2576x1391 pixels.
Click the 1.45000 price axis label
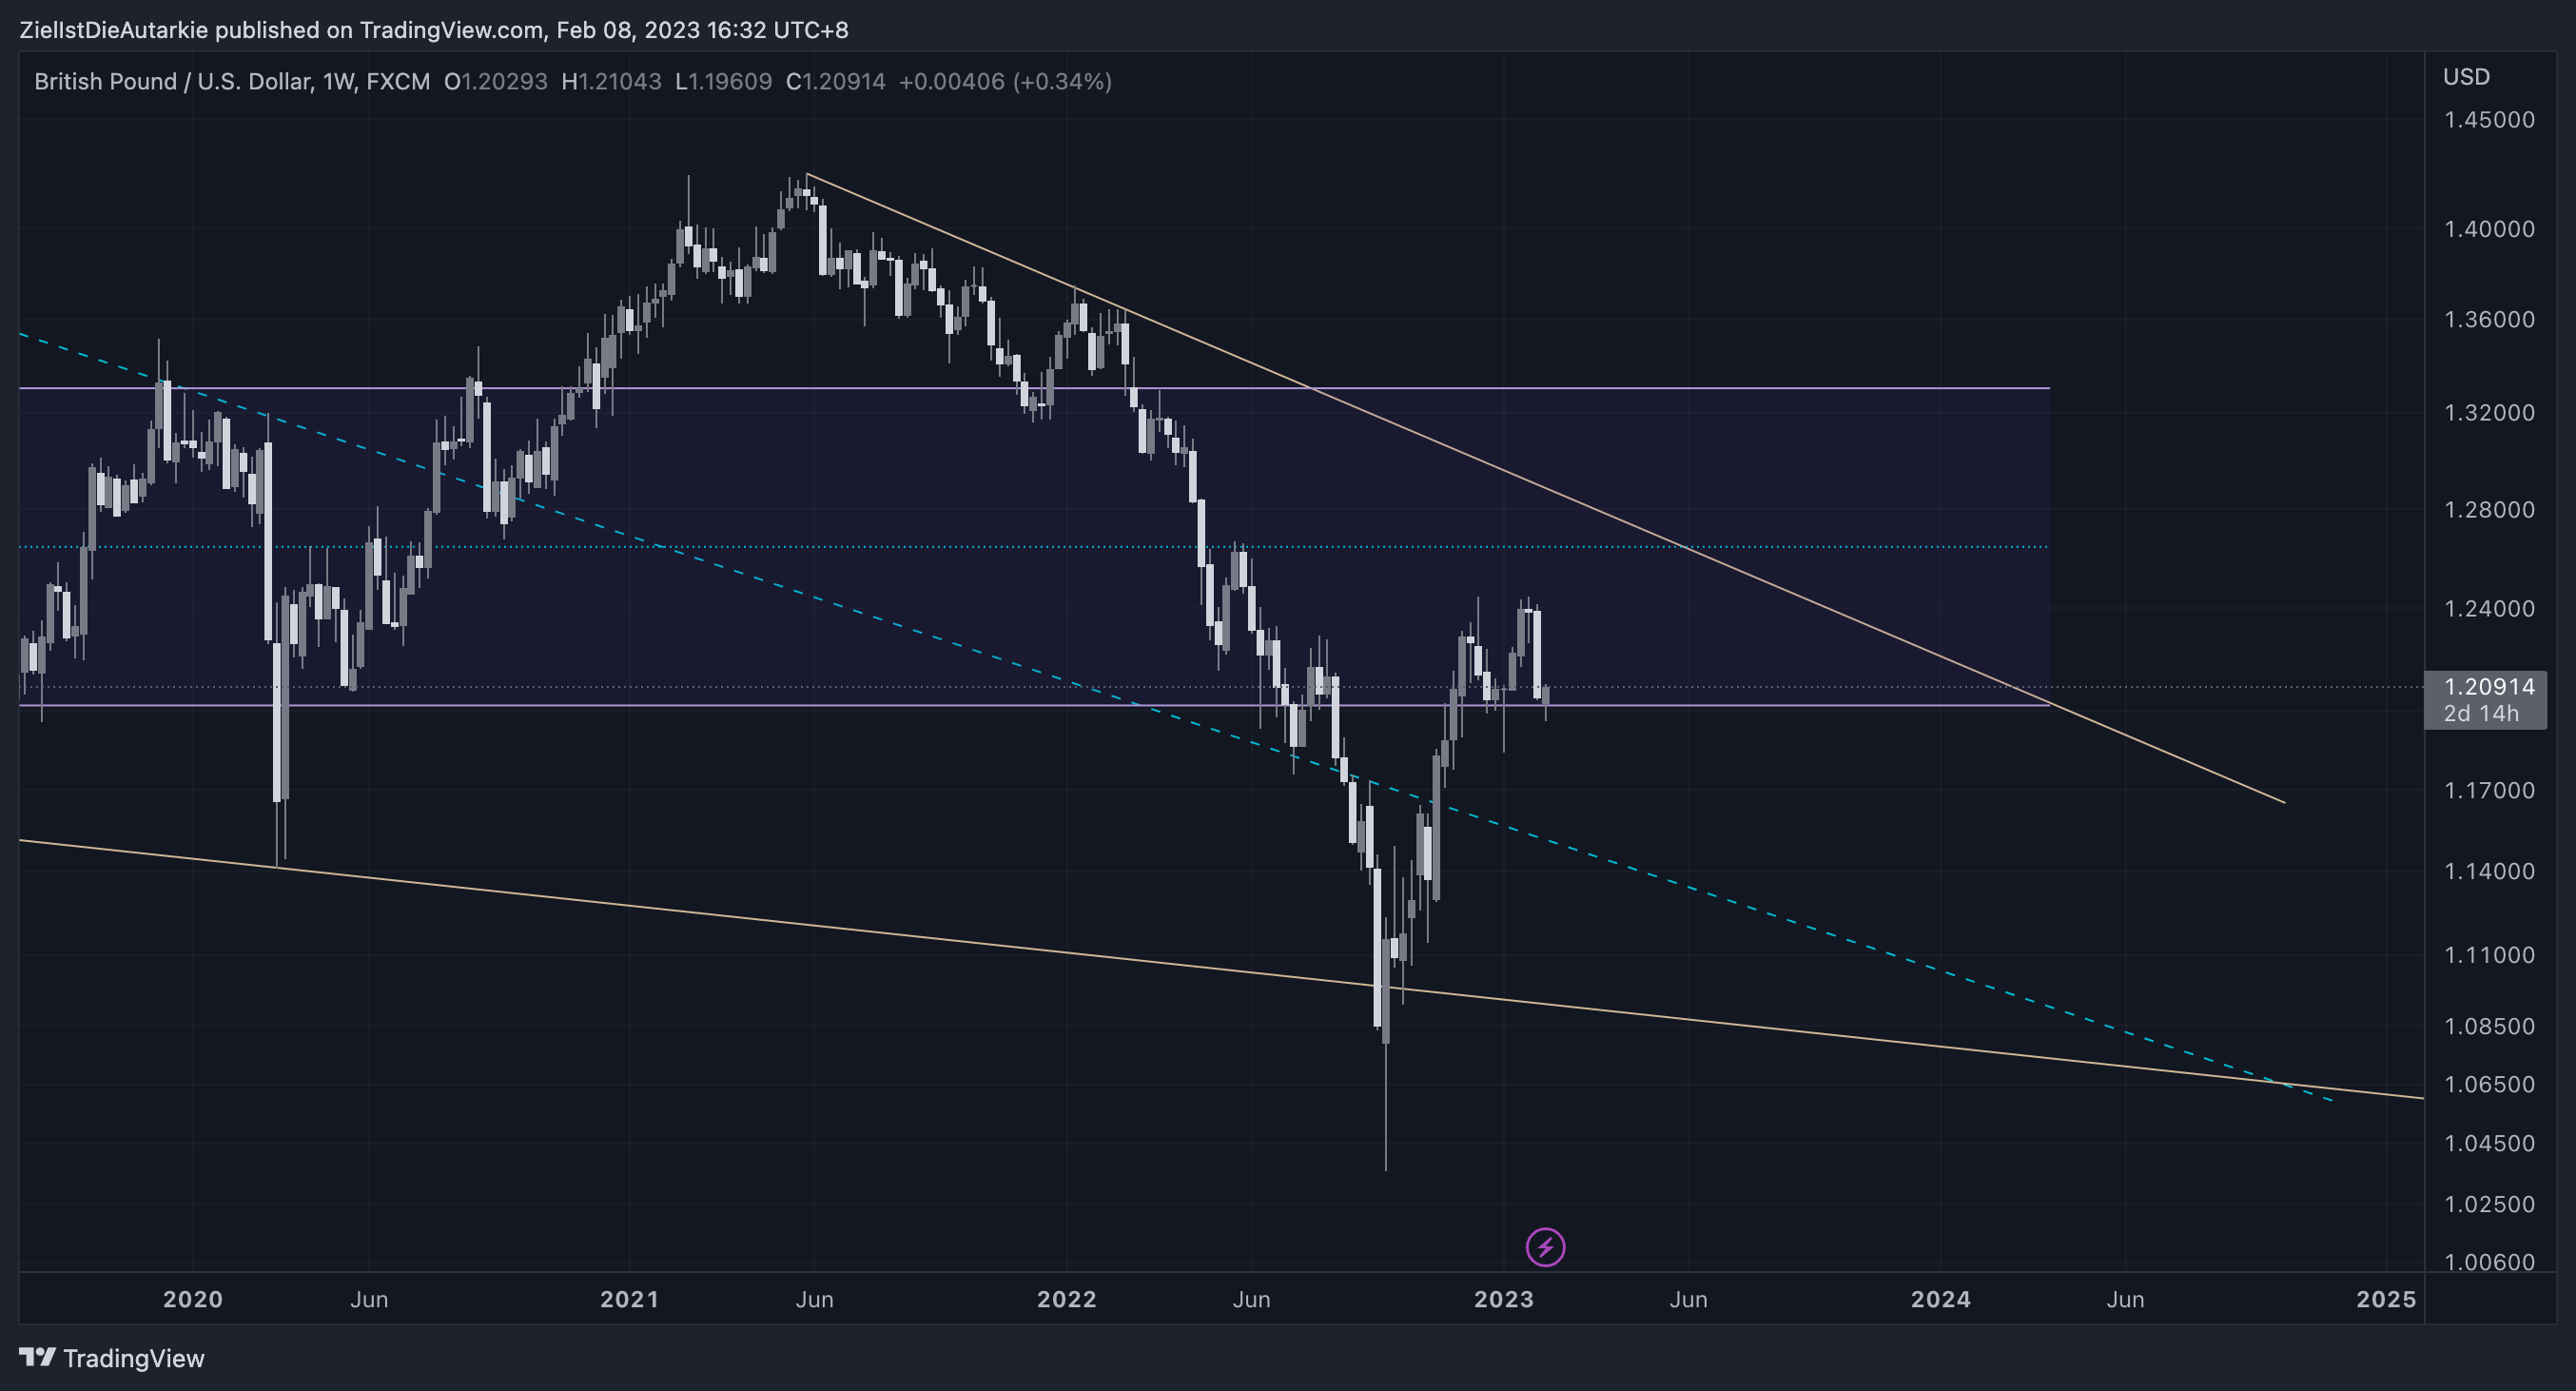[x=2489, y=120]
